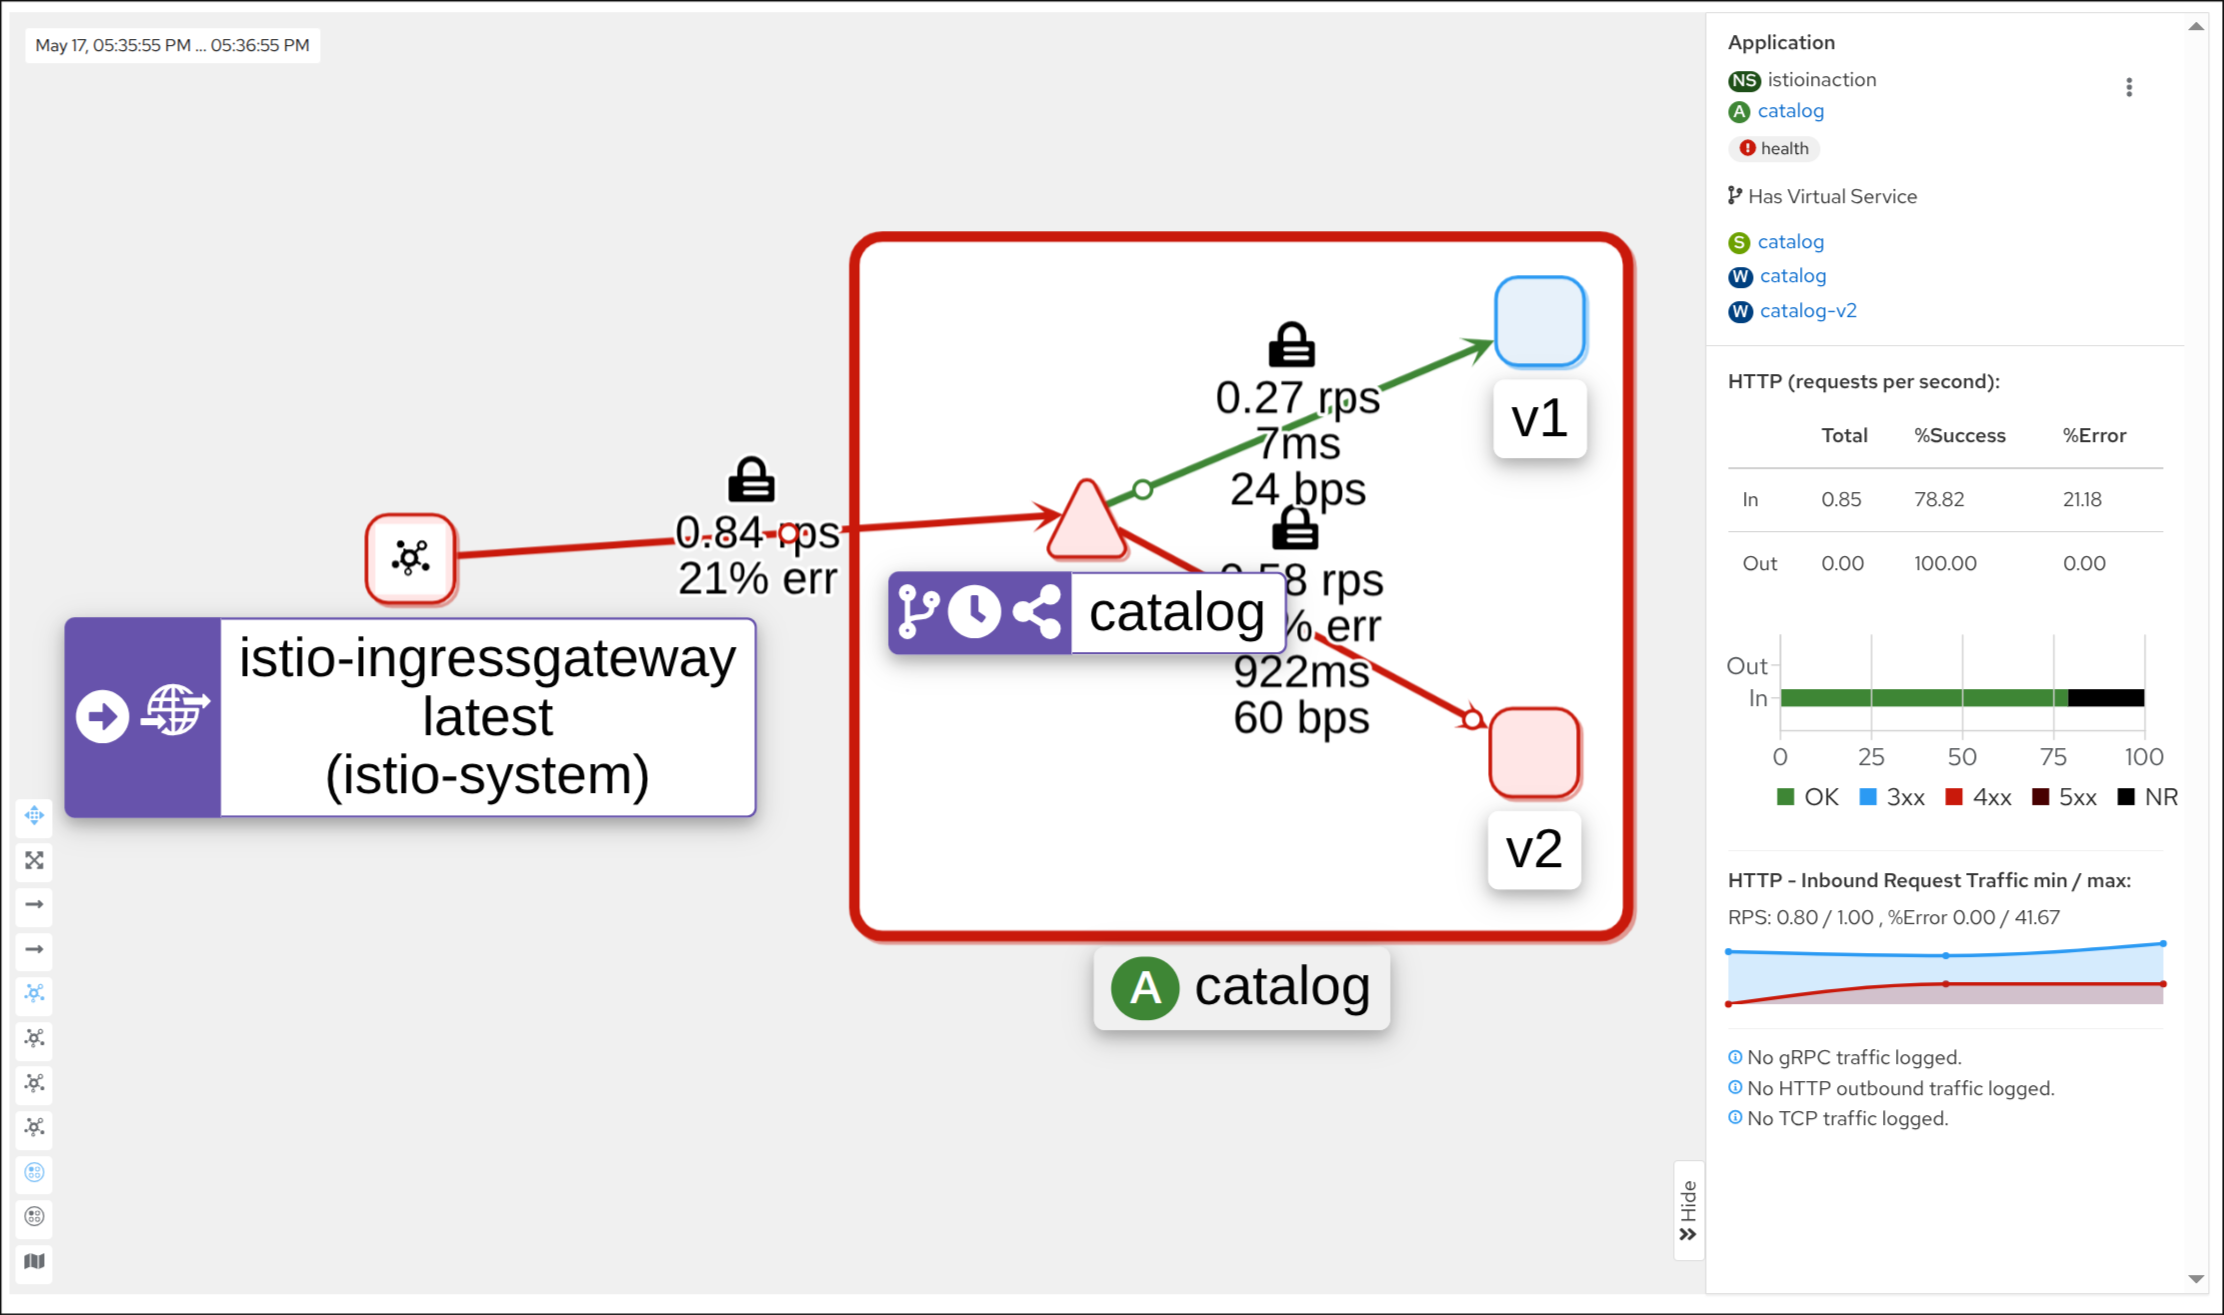Click the mTLS lock on 0.84 rps edge
Image resolution: width=2224 pixels, height=1315 pixels.
[751, 480]
